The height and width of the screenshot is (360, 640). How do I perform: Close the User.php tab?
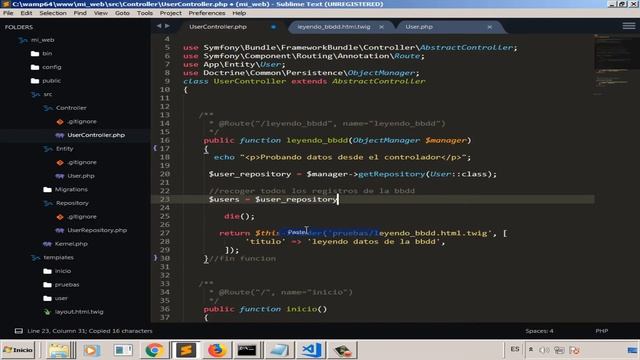(x=489, y=27)
